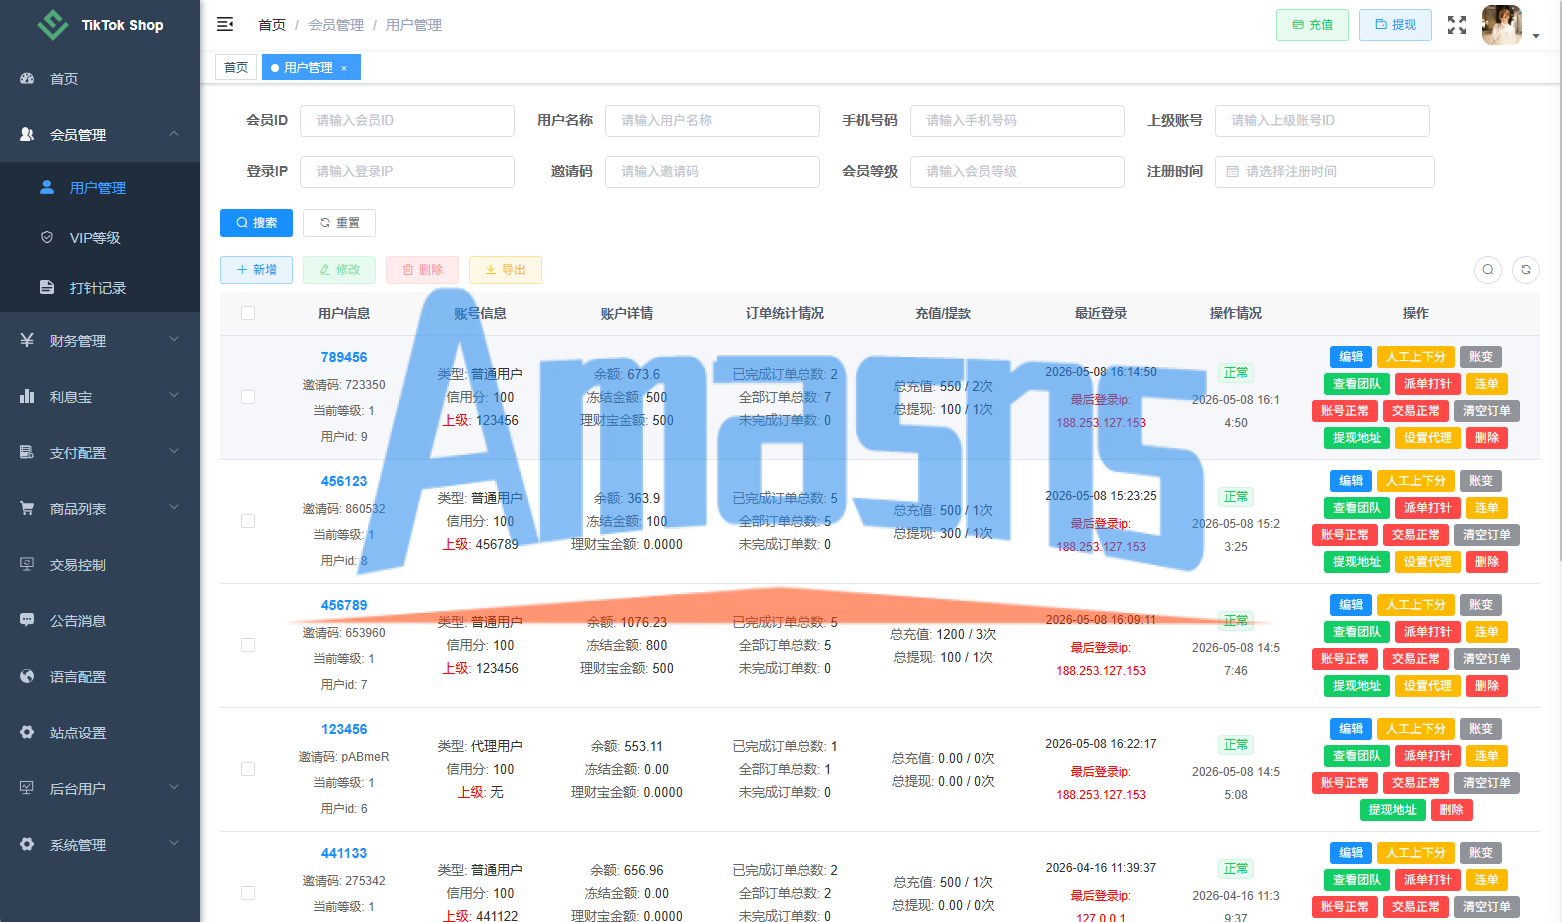Open user 789456 profile link
Screen dimensions: 1562x922
[x=344, y=357]
